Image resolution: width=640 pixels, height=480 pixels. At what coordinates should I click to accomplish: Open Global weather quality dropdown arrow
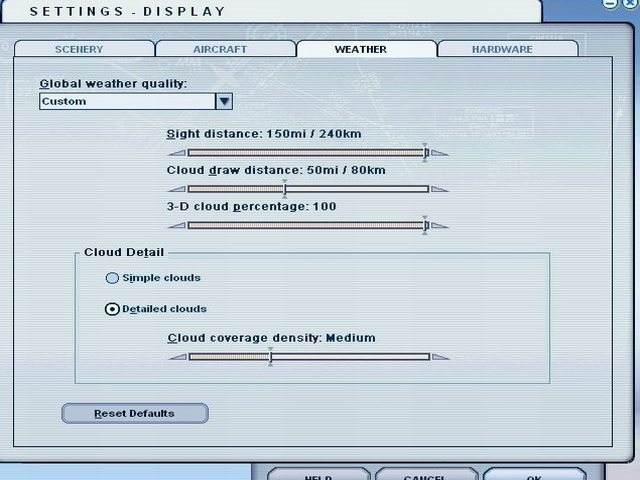click(224, 101)
